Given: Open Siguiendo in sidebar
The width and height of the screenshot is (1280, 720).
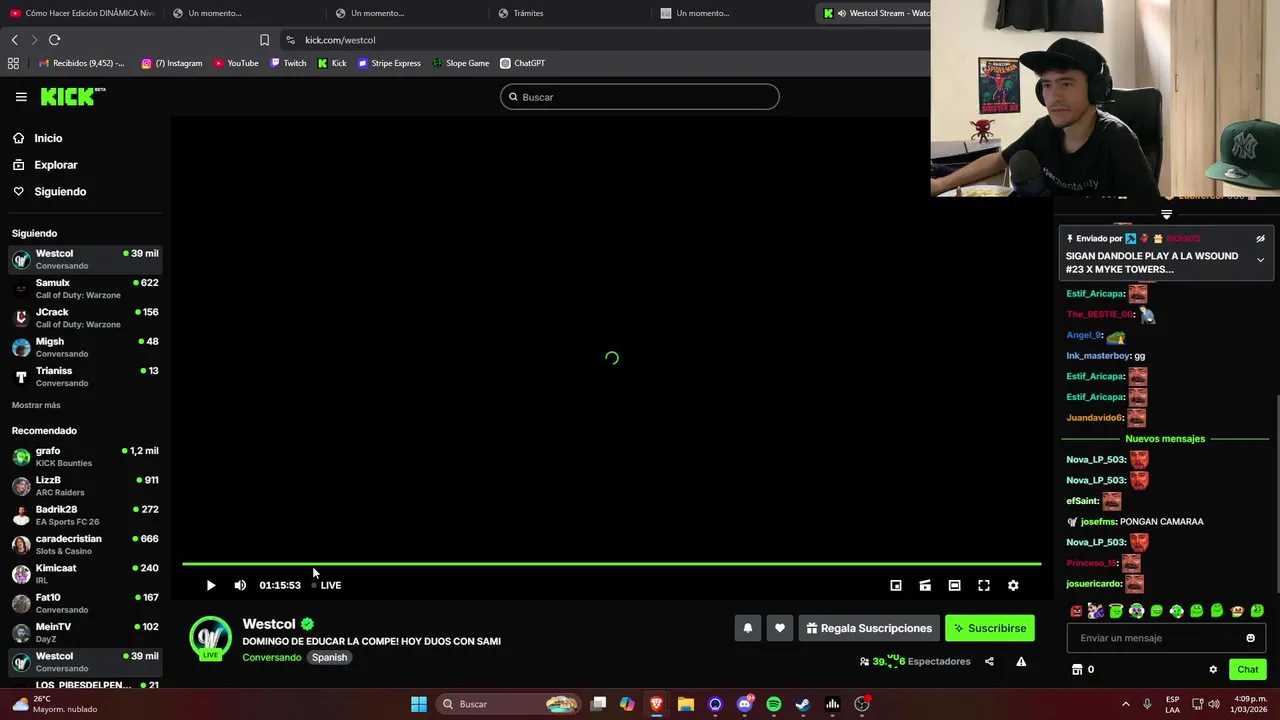Looking at the screenshot, I should pos(85,191).
